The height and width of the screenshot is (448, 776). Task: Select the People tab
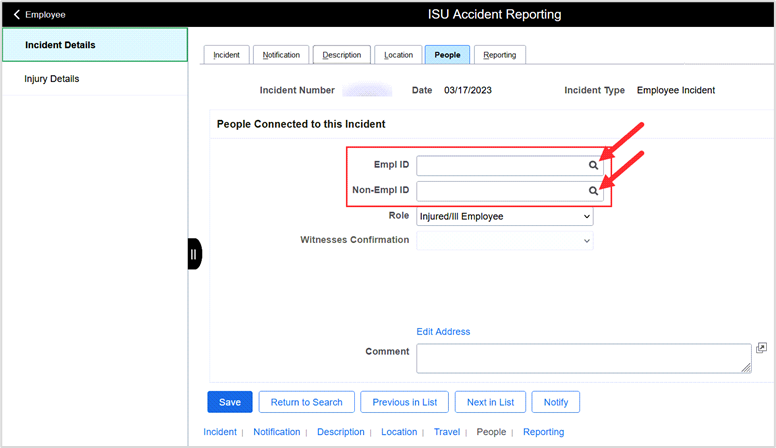[x=447, y=55]
